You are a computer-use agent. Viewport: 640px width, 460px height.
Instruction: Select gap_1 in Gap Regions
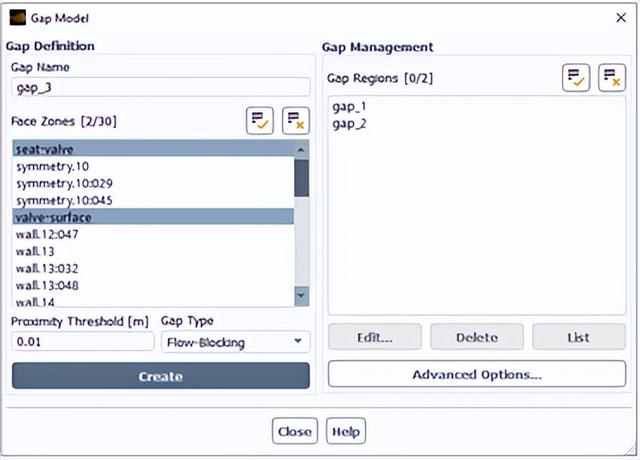[x=349, y=107]
